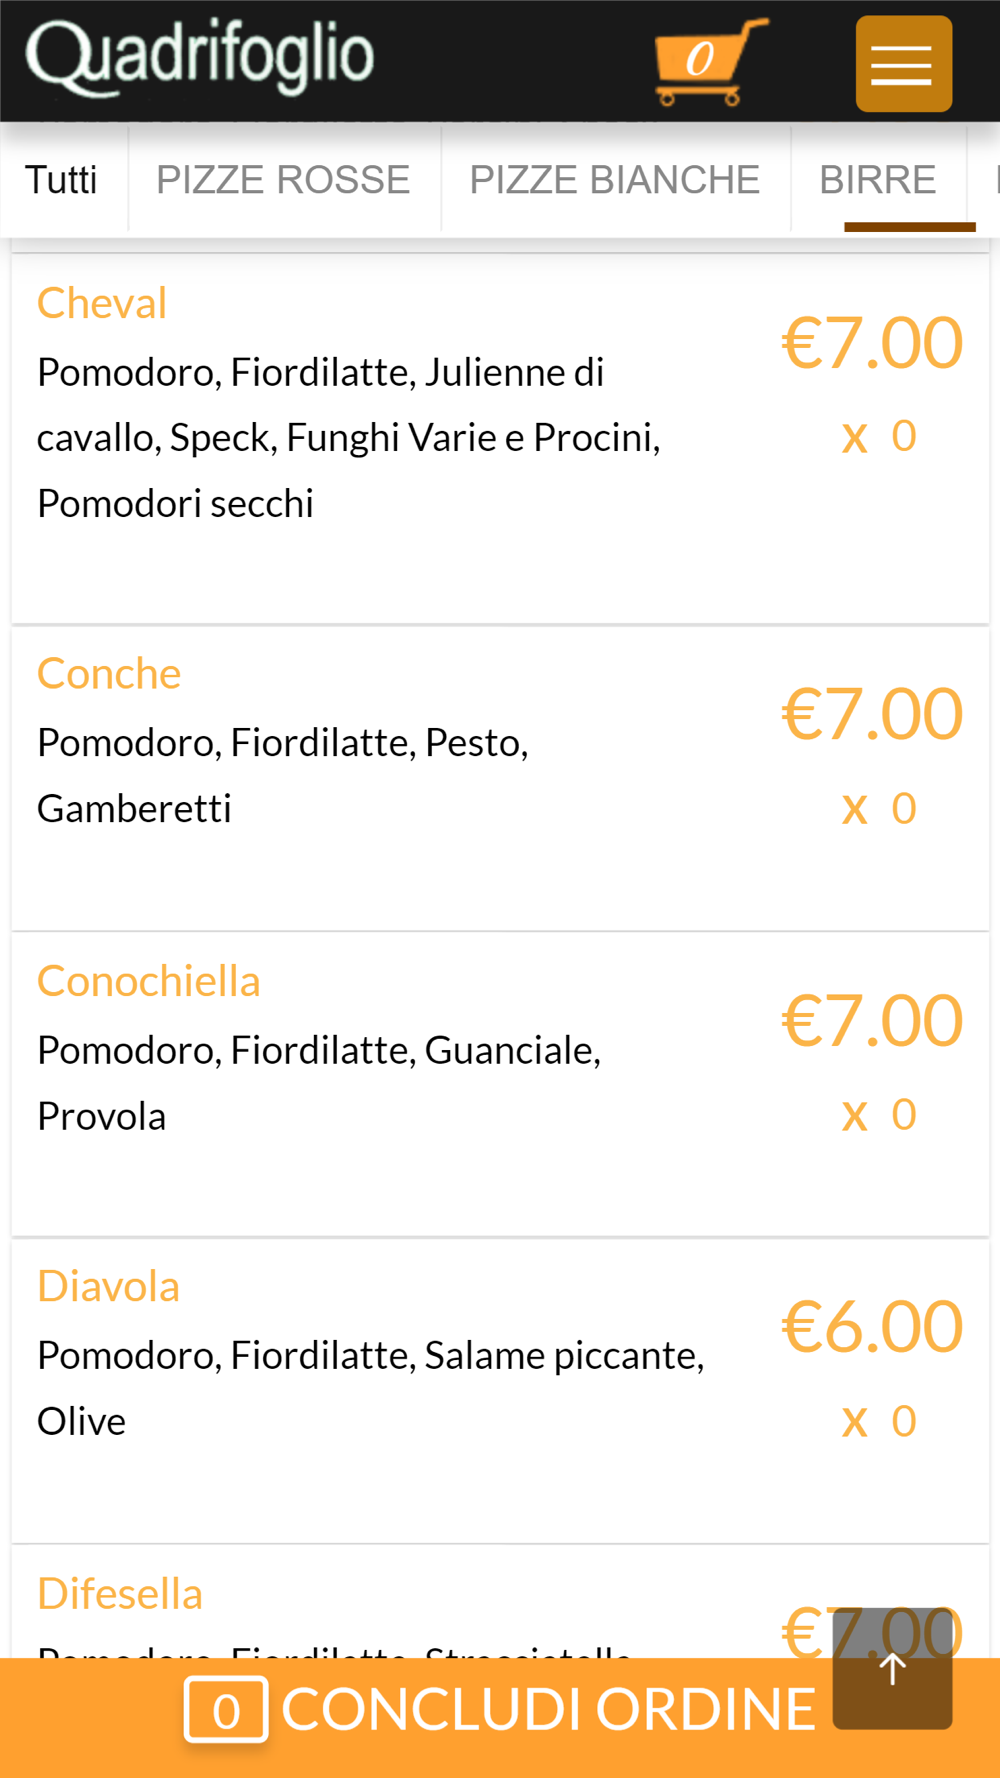Click the Cheval quantity x 0
Image resolution: width=1000 pixels, height=1778 pixels.
[x=879, y=436]
